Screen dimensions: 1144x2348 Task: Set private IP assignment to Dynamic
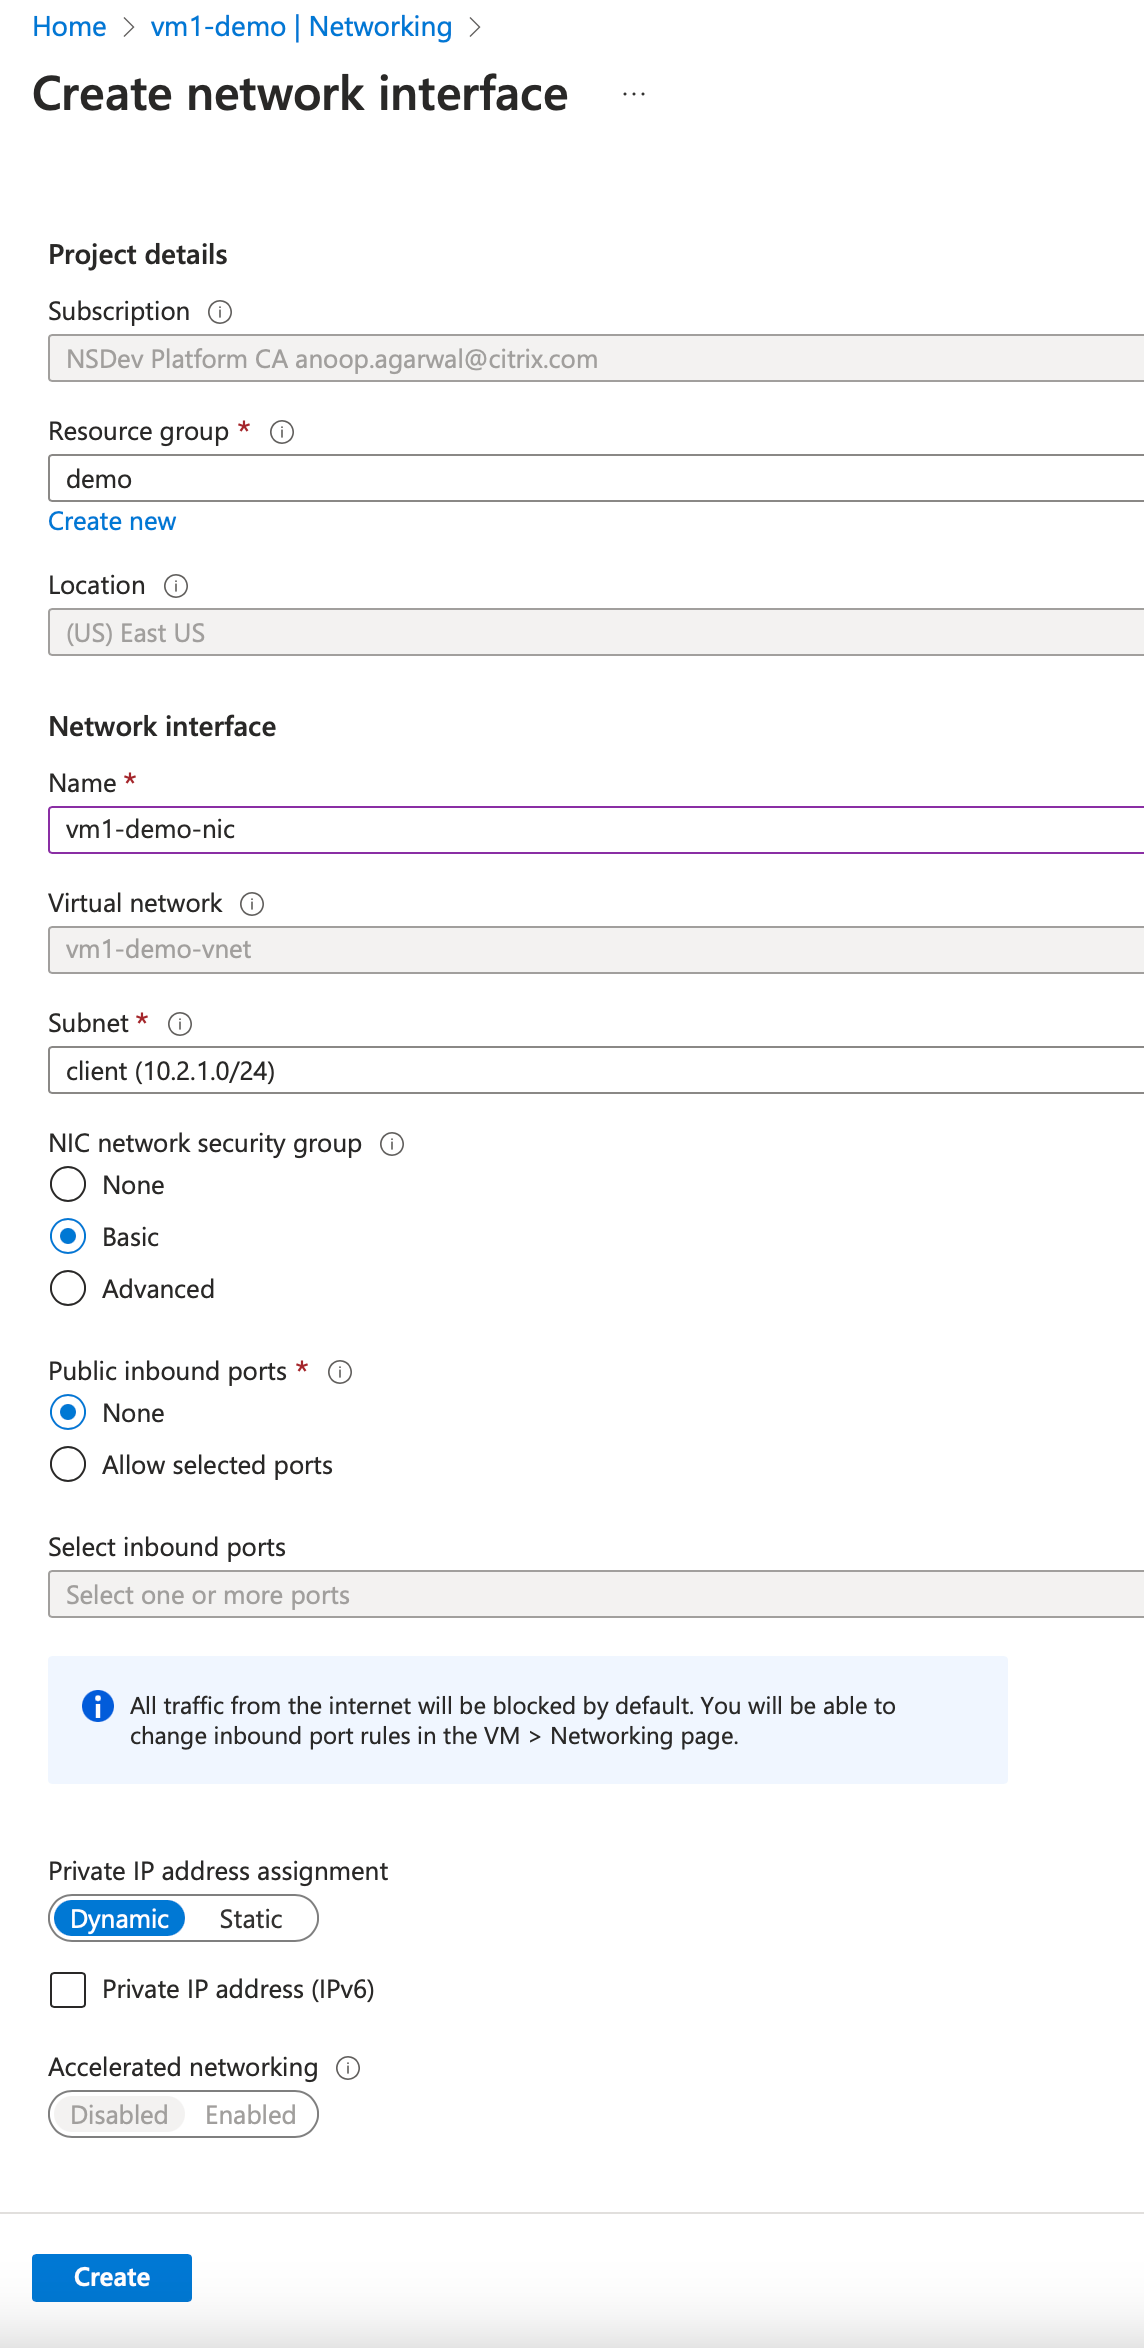tap(119, 1918)
